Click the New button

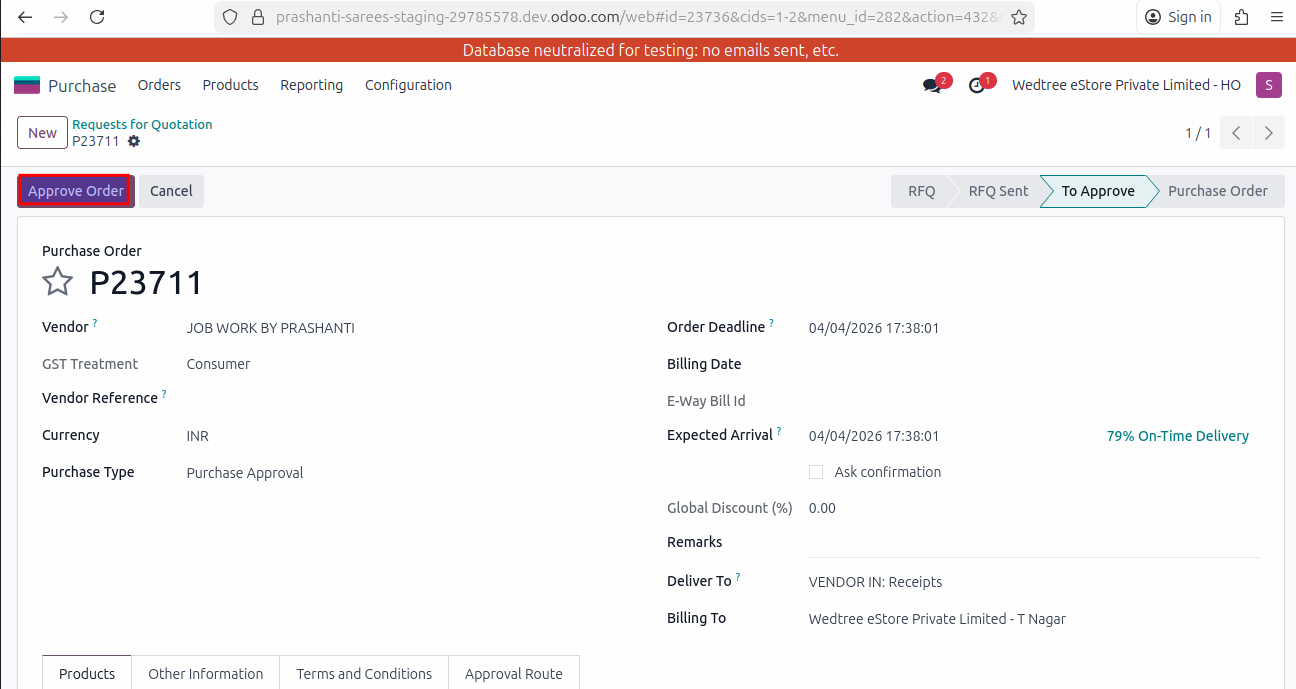tap(42, 133)
